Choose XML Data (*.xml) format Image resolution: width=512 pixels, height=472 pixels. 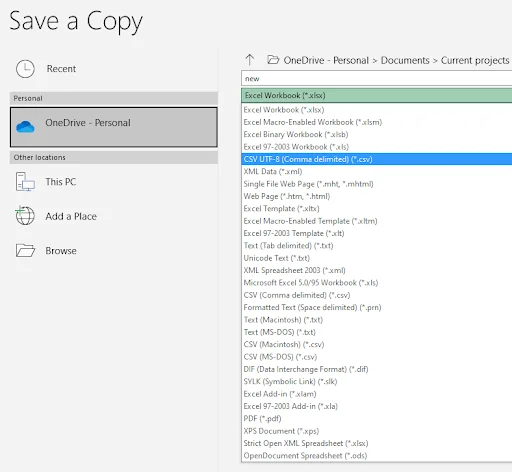377,171
